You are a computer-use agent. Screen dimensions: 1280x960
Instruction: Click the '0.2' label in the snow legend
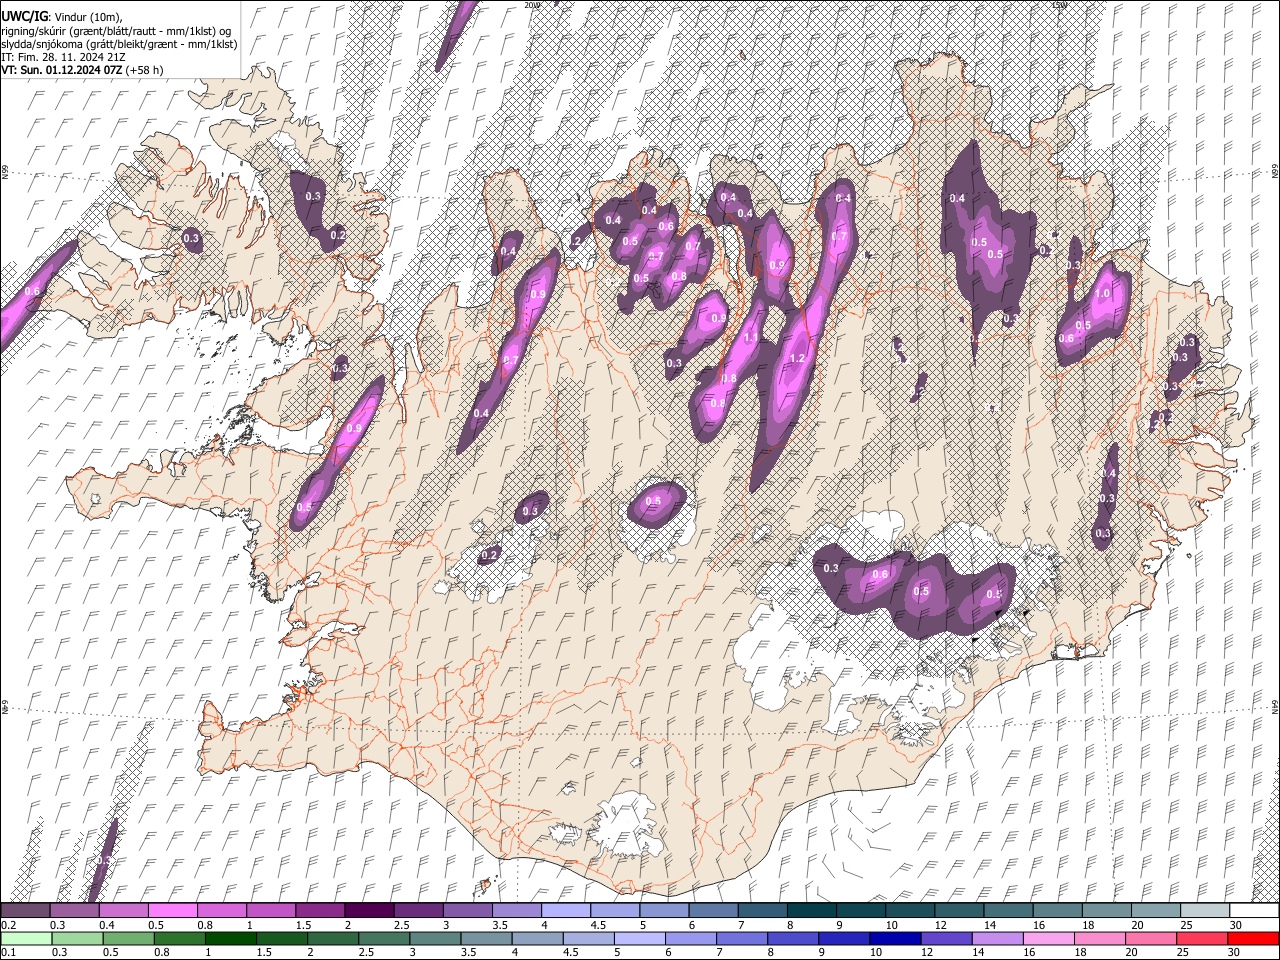(8, 925)
